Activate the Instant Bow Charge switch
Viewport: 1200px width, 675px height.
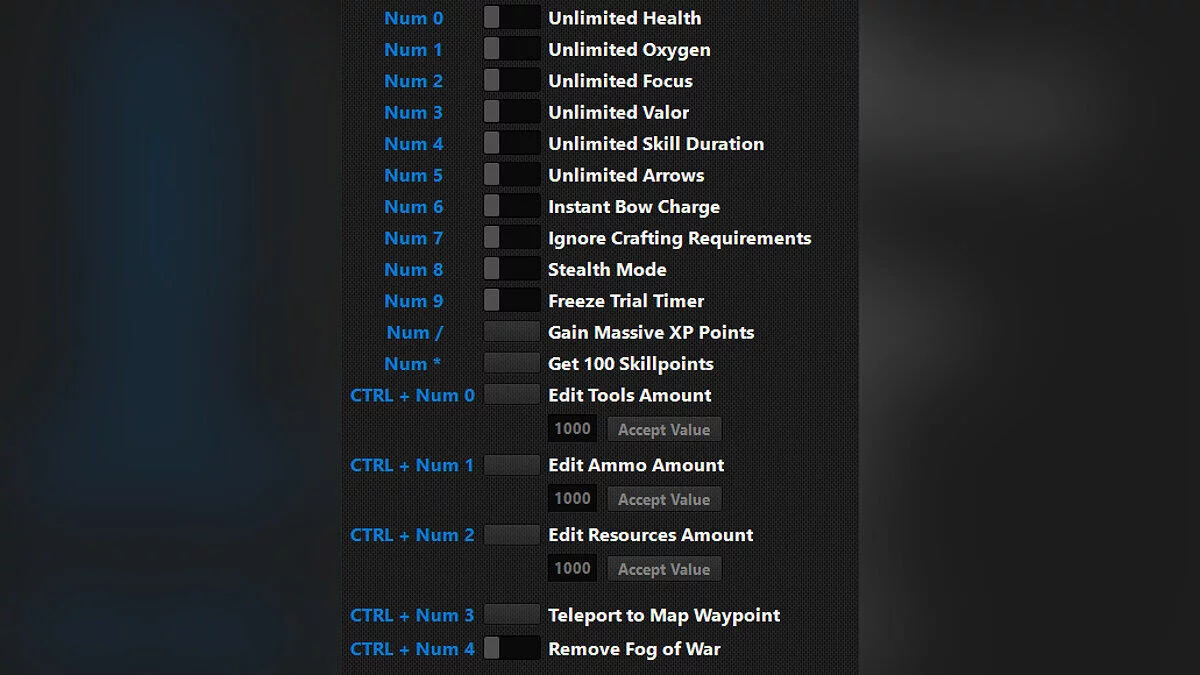pos(511,207)
